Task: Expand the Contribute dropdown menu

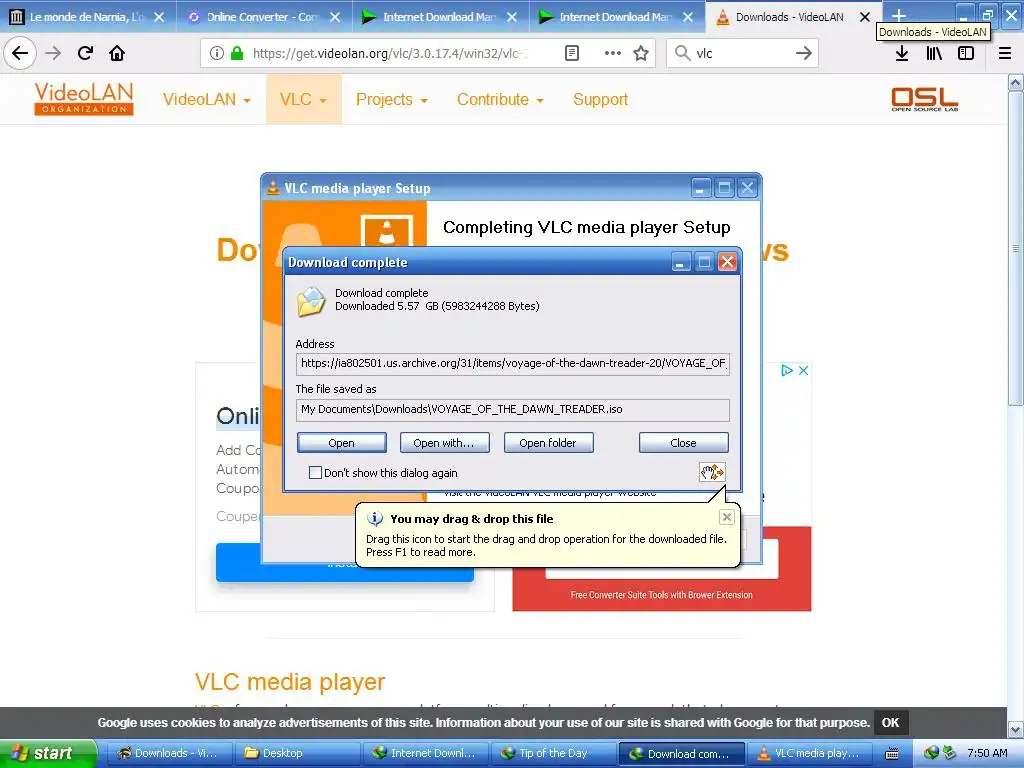Action: click(500, 99)
